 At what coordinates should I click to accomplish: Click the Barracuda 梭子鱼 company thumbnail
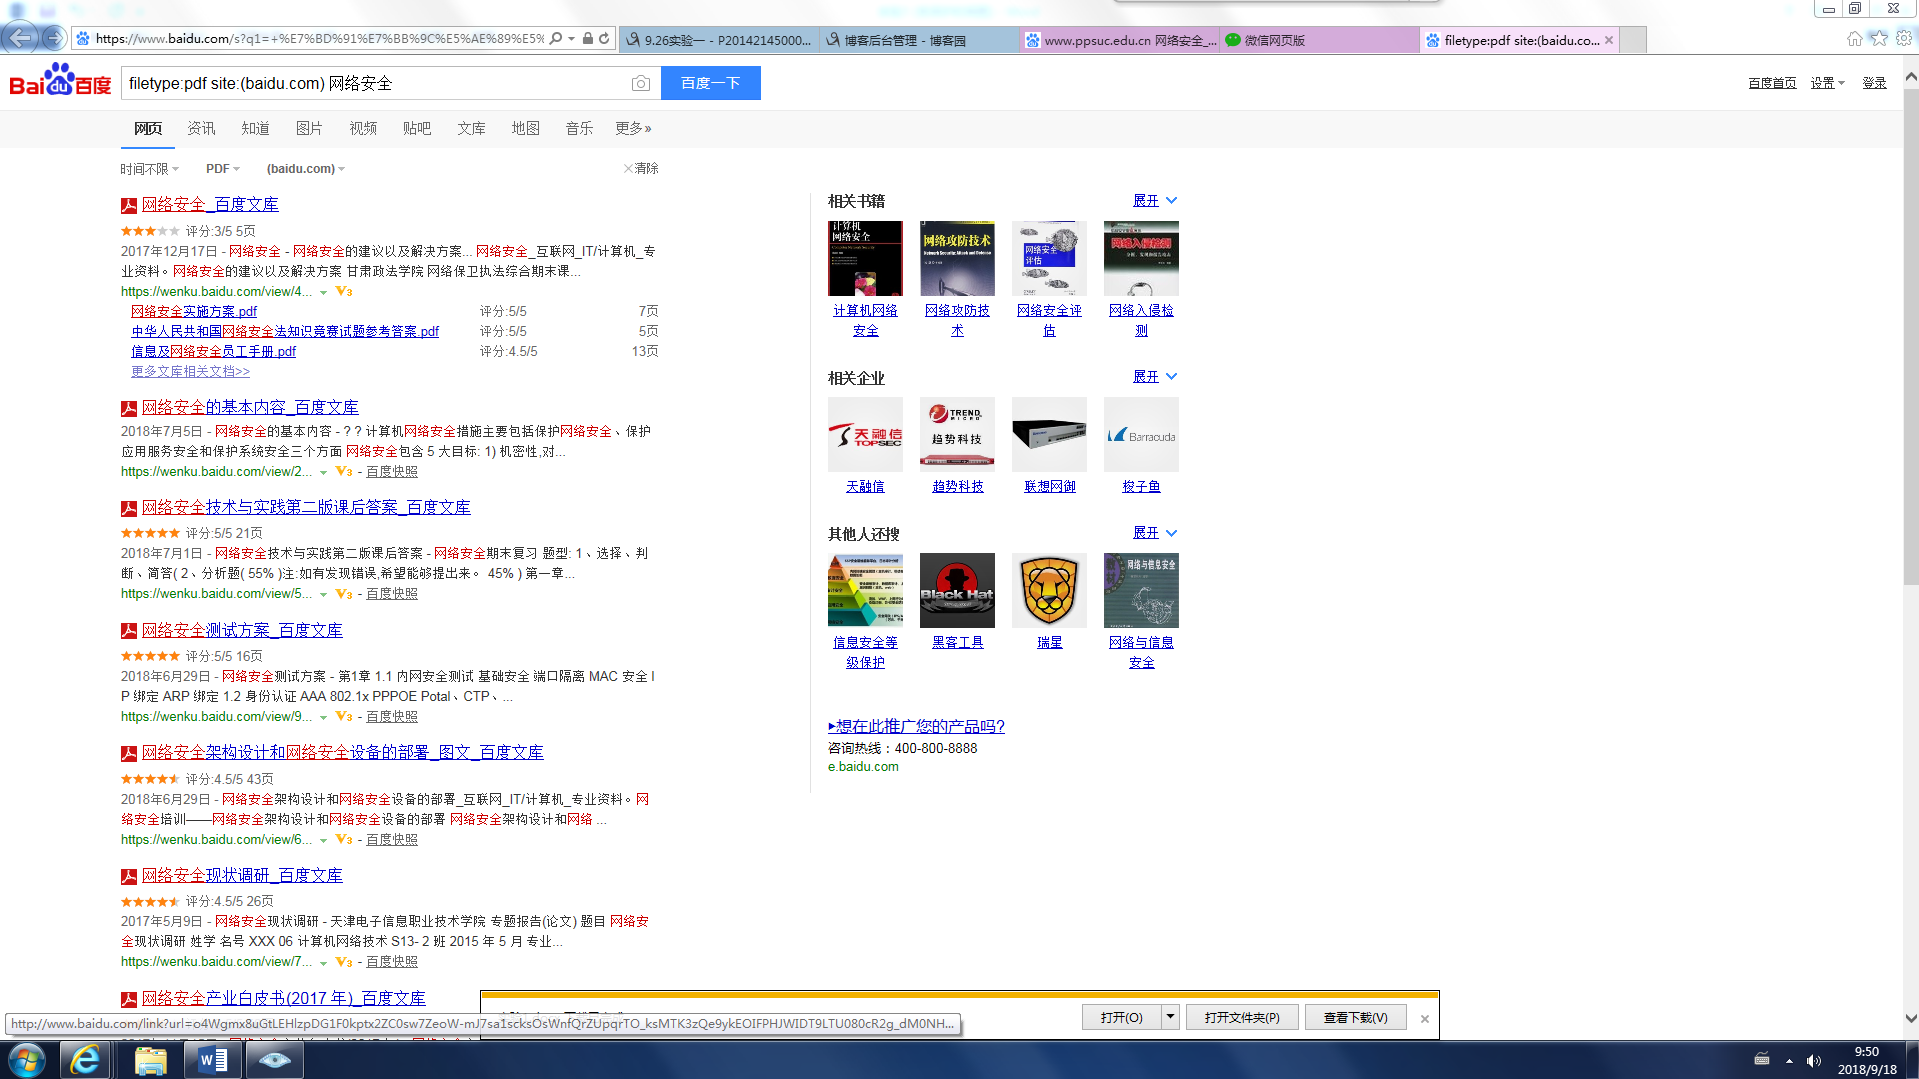coord(1141,434)
